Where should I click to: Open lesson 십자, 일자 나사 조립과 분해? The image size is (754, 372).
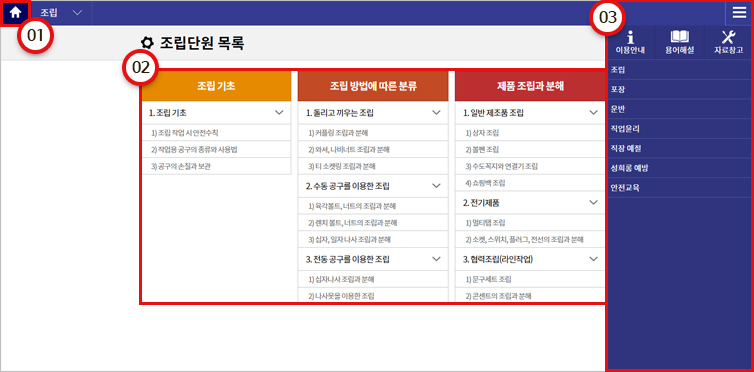pyautogui.click(x=373, y=239)
